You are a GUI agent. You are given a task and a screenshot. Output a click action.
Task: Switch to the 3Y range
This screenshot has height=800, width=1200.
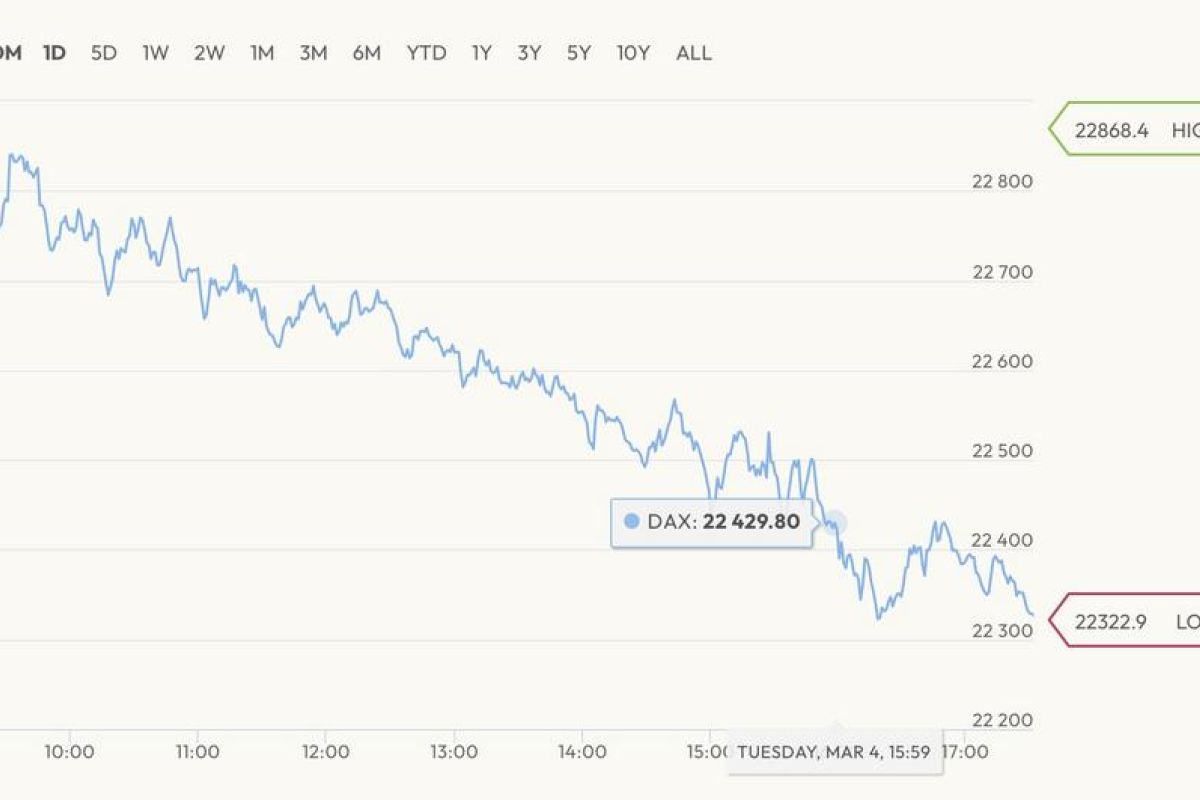(529, 53)
